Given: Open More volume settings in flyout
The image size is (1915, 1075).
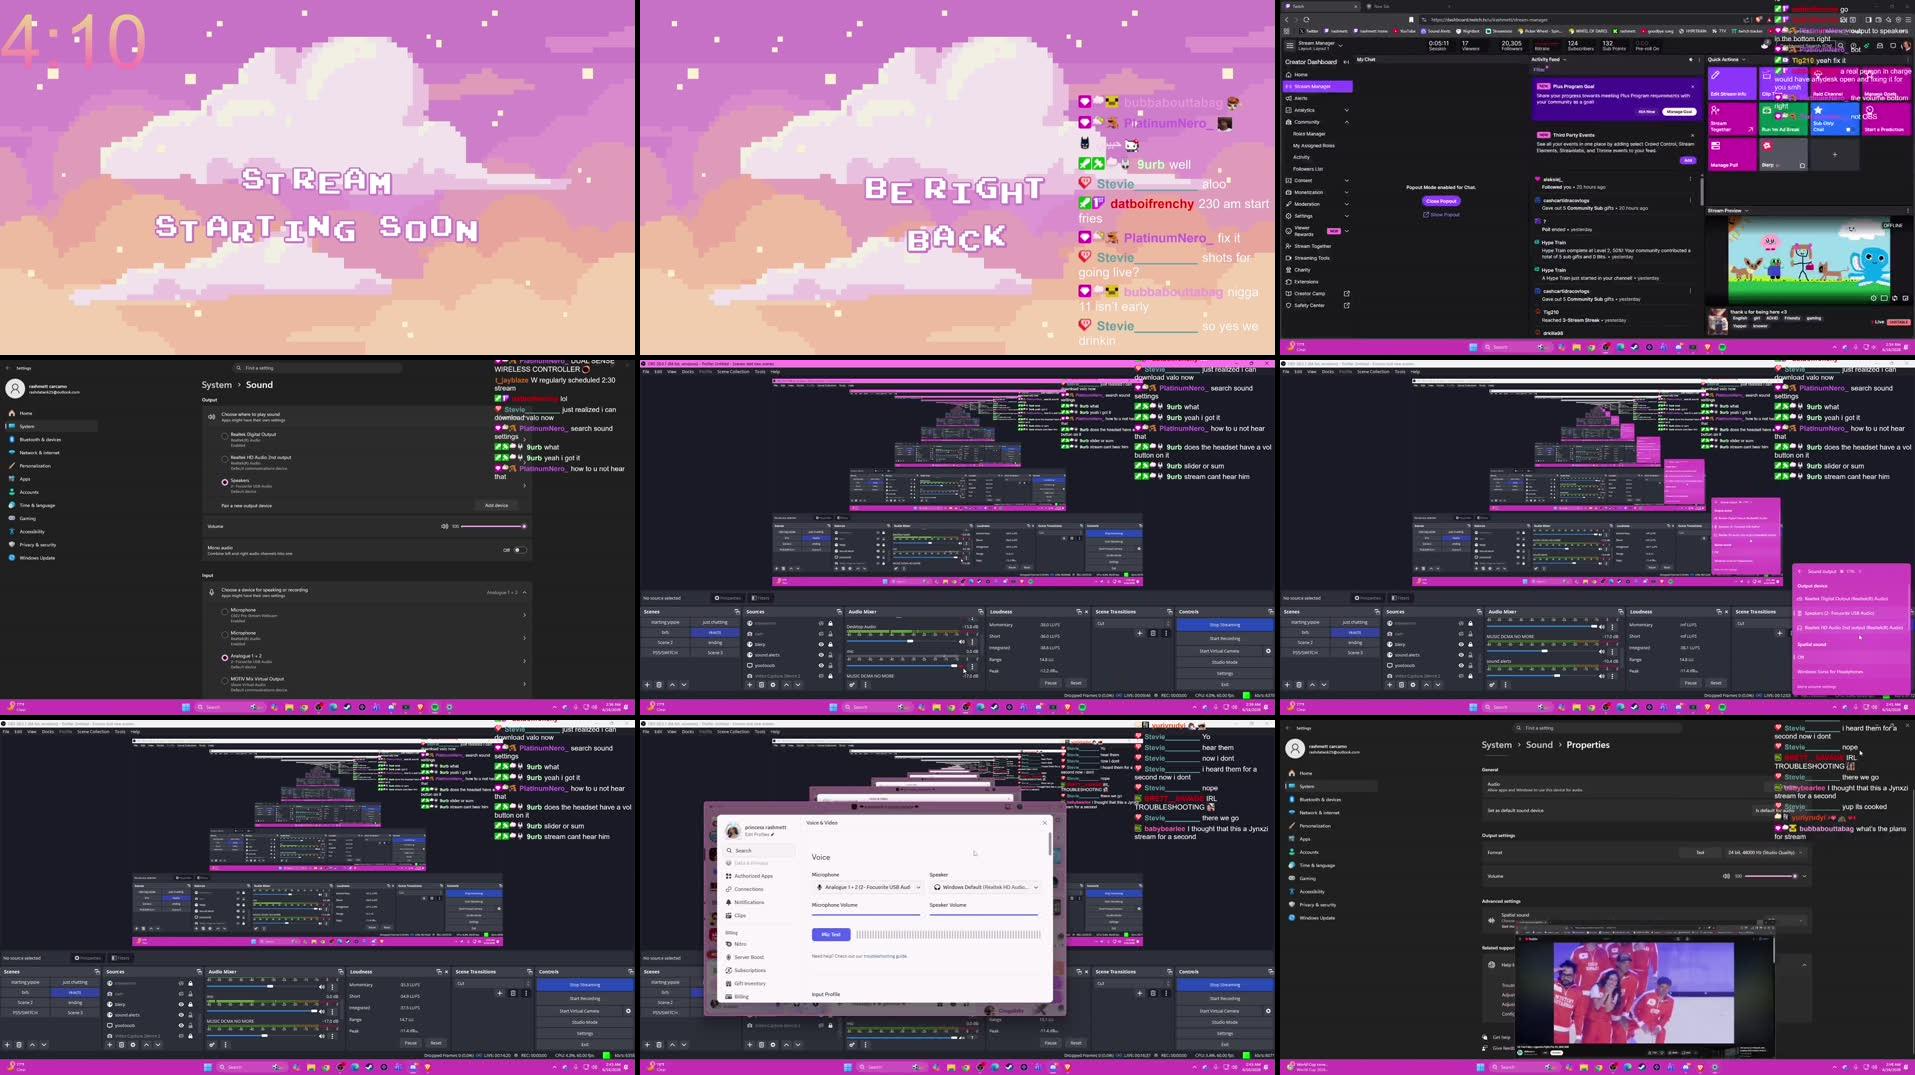Looking at the screenshot, I should click(x=1816, y=687).
